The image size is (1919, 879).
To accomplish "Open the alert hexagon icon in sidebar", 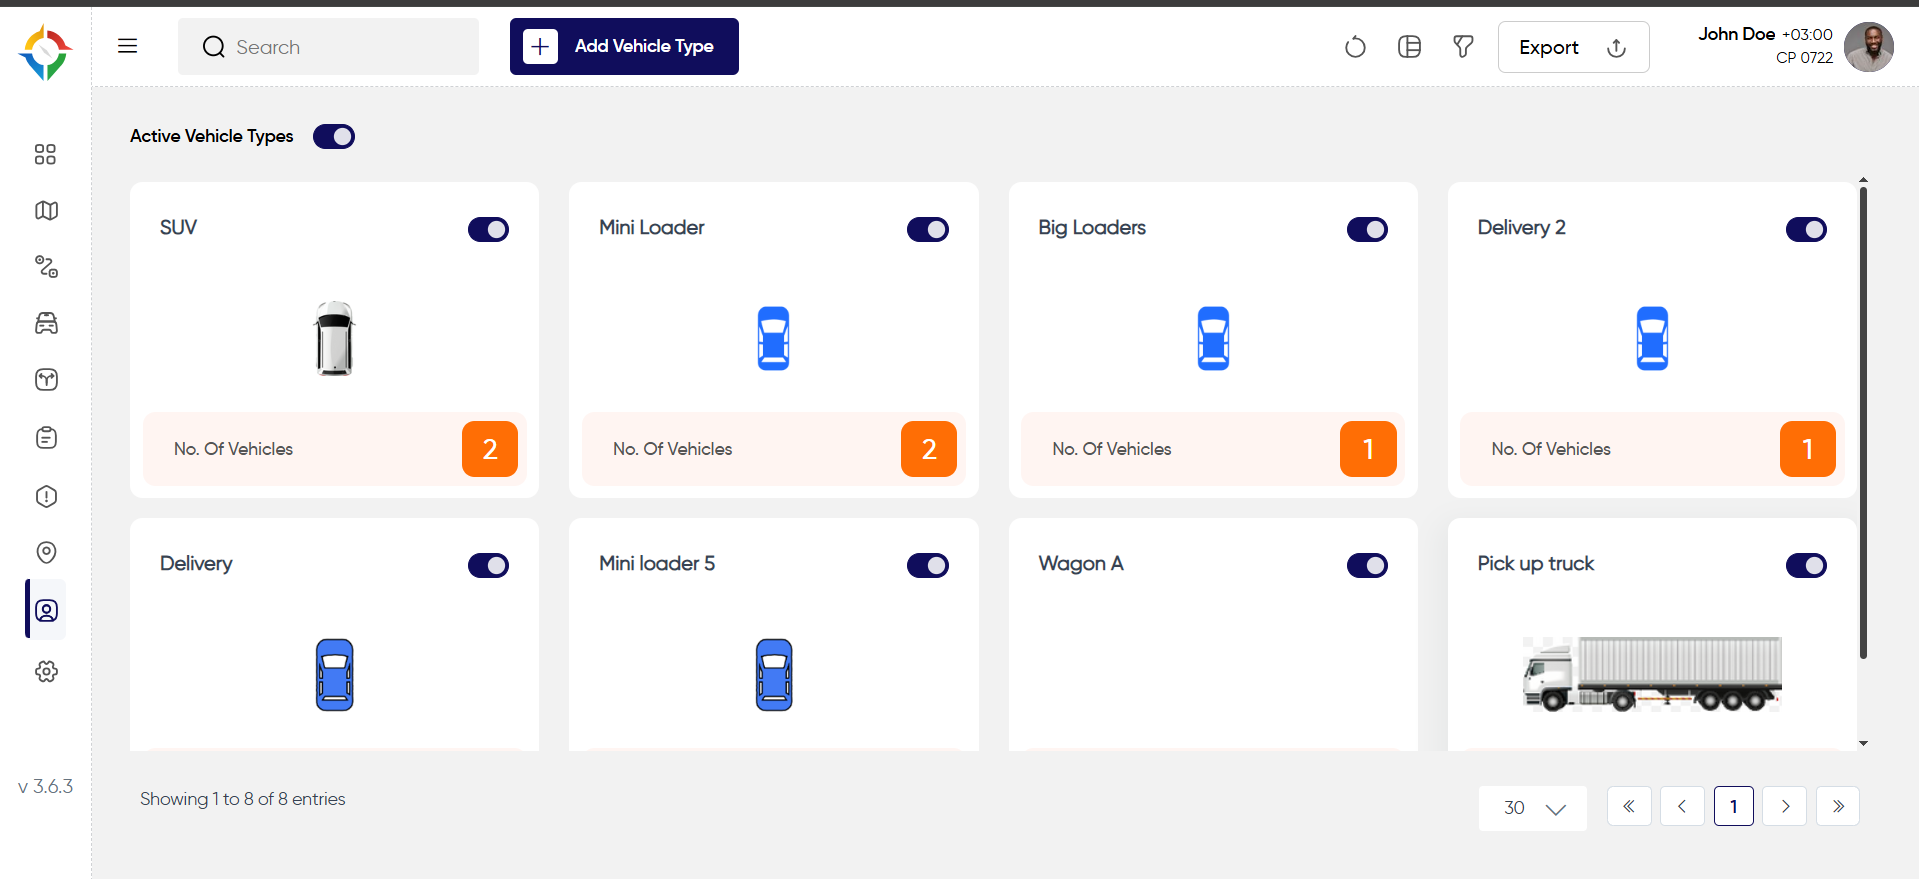I will (x=46, y=496).
